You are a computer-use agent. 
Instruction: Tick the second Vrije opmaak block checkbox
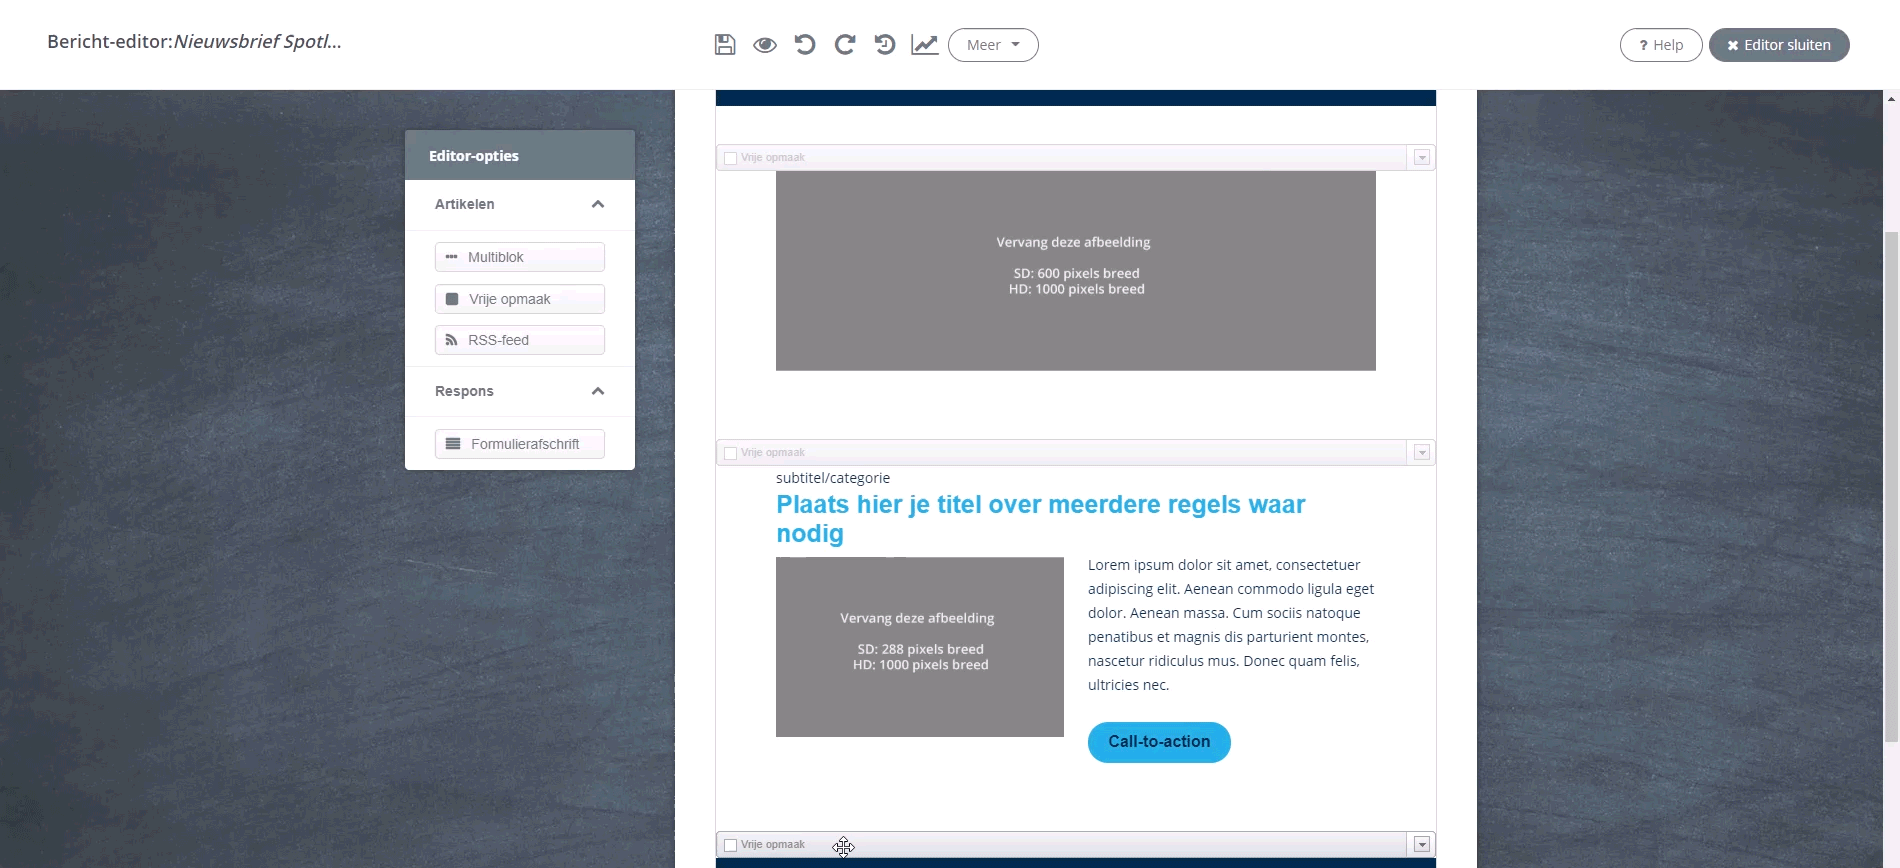click(x=731, y=453)
